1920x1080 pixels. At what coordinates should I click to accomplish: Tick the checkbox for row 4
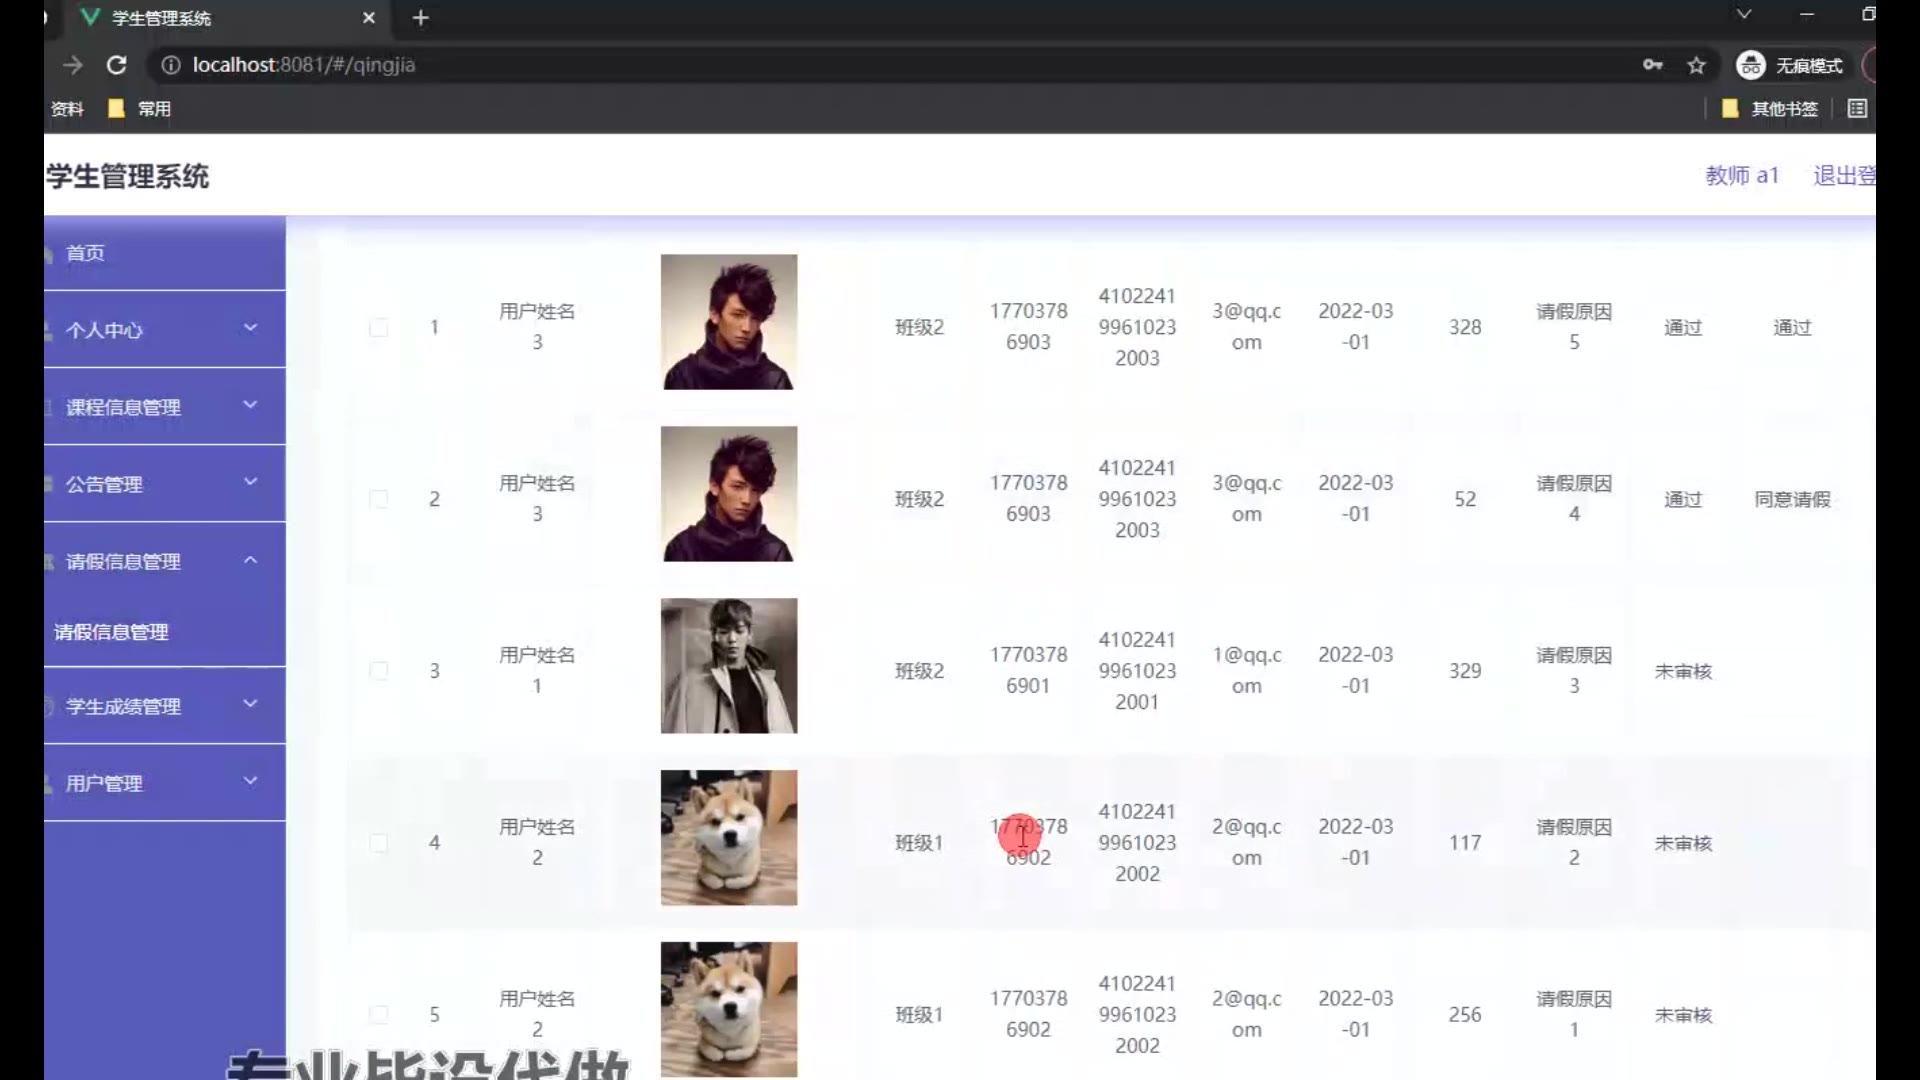point(378,843)
